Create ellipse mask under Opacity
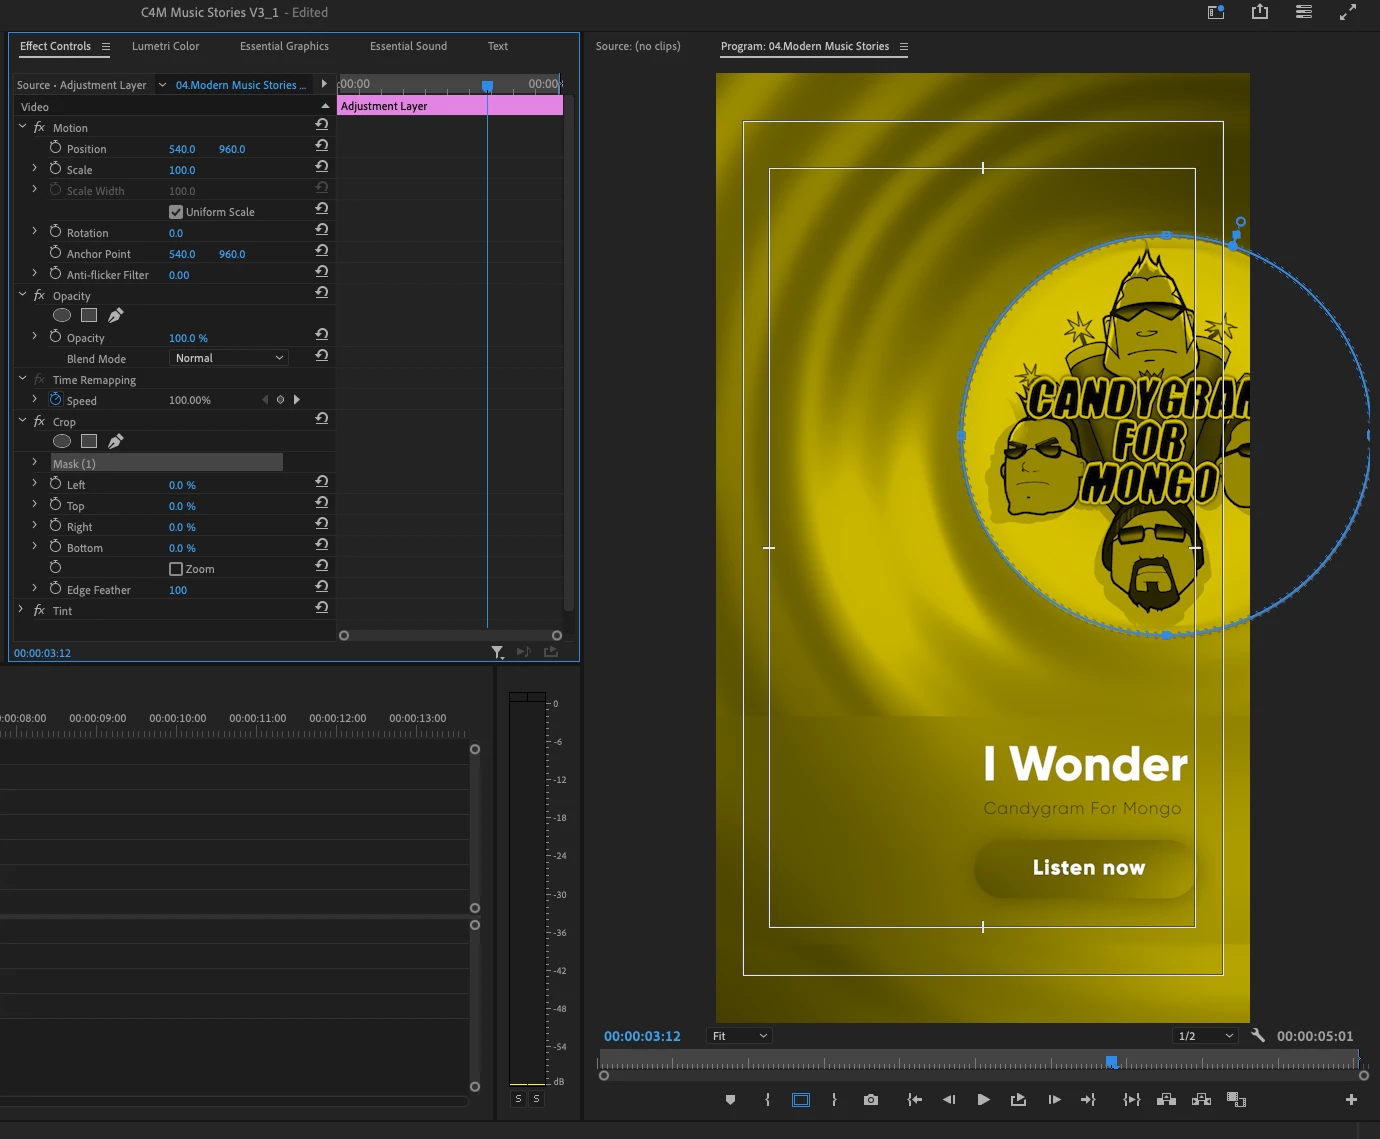 pyautogui.click(x=62, y=316)
